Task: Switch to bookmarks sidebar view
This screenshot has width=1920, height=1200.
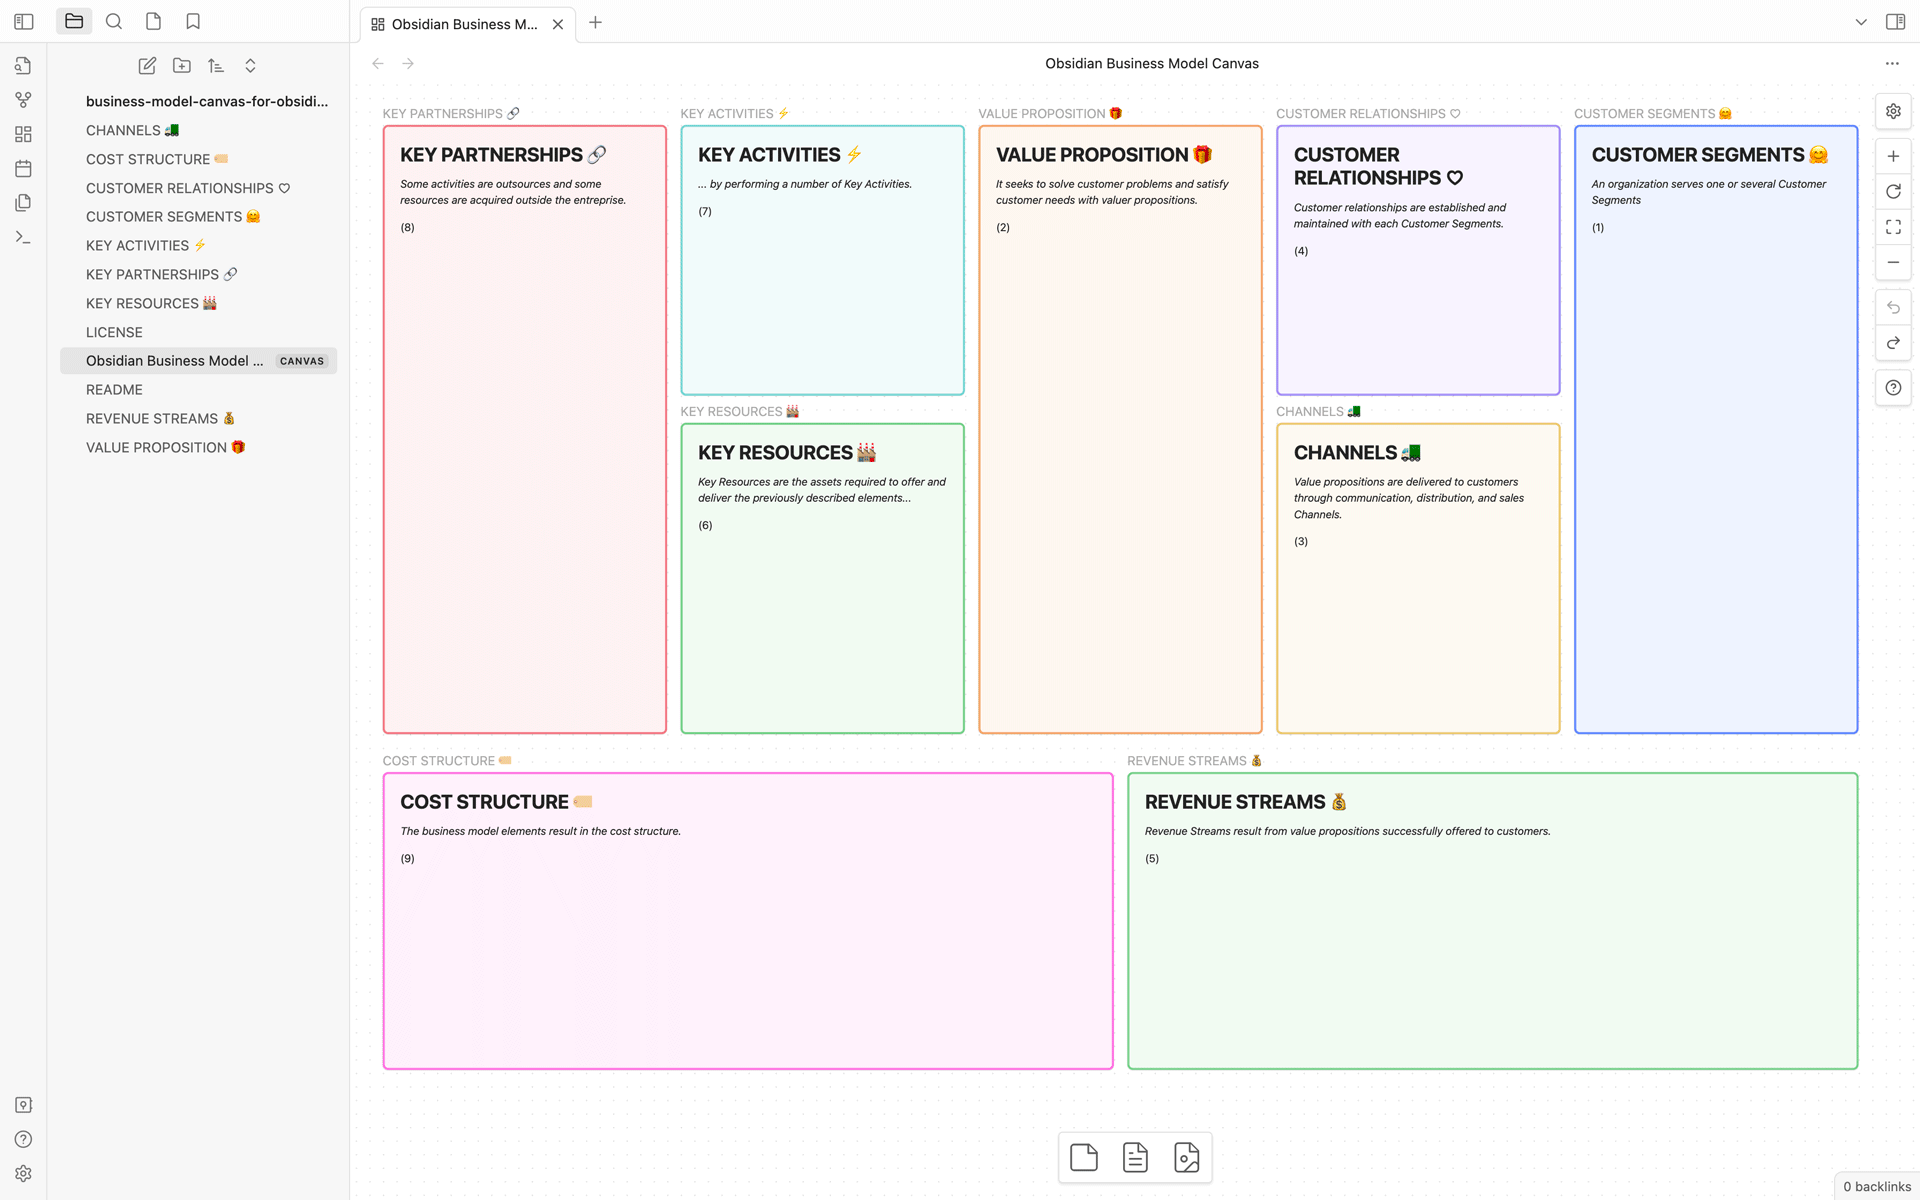Action: point(193,21)
